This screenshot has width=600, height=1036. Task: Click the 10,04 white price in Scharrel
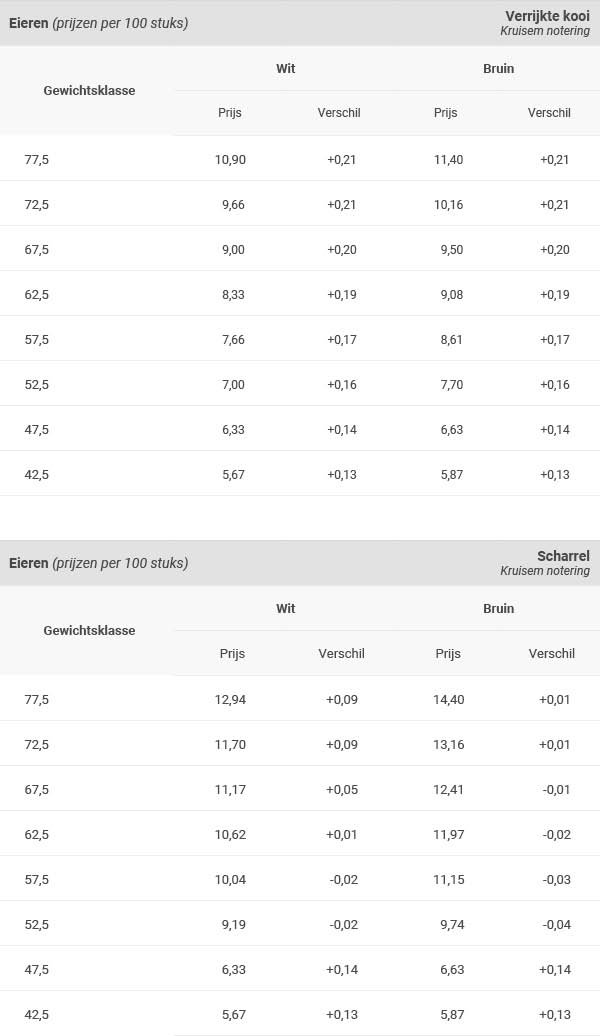point(230,879)
